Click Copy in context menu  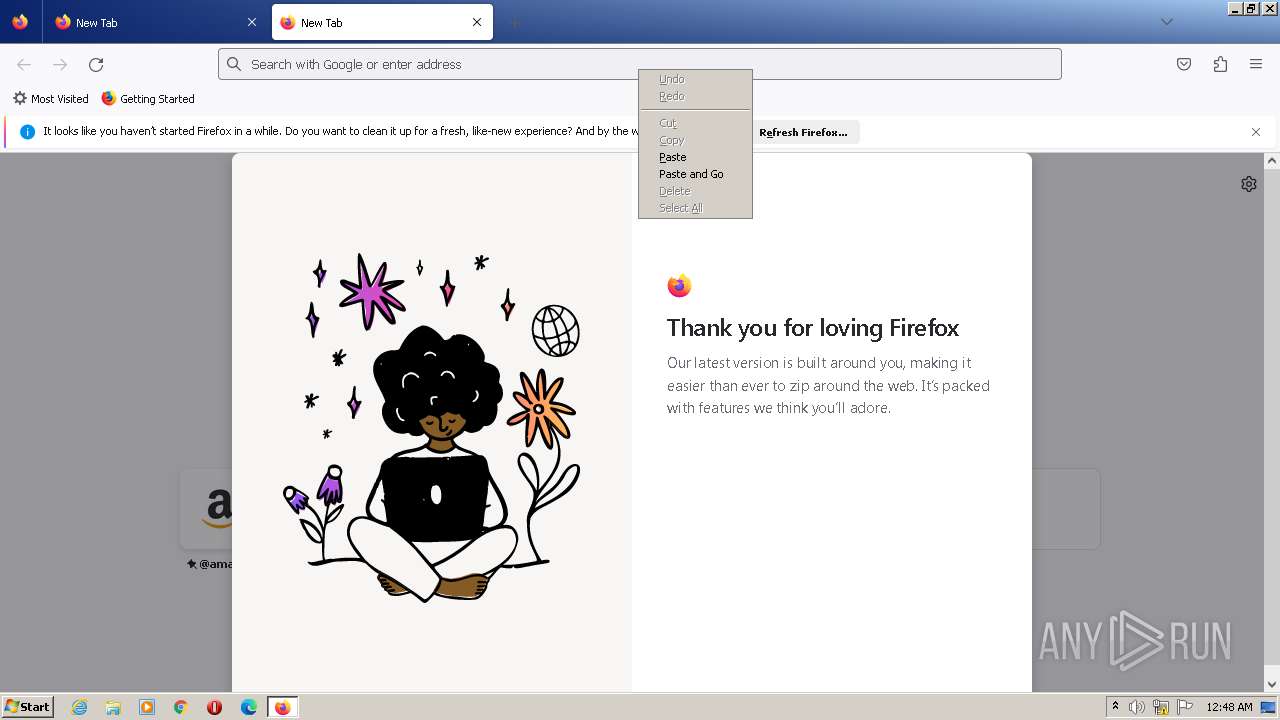point(695,140)
